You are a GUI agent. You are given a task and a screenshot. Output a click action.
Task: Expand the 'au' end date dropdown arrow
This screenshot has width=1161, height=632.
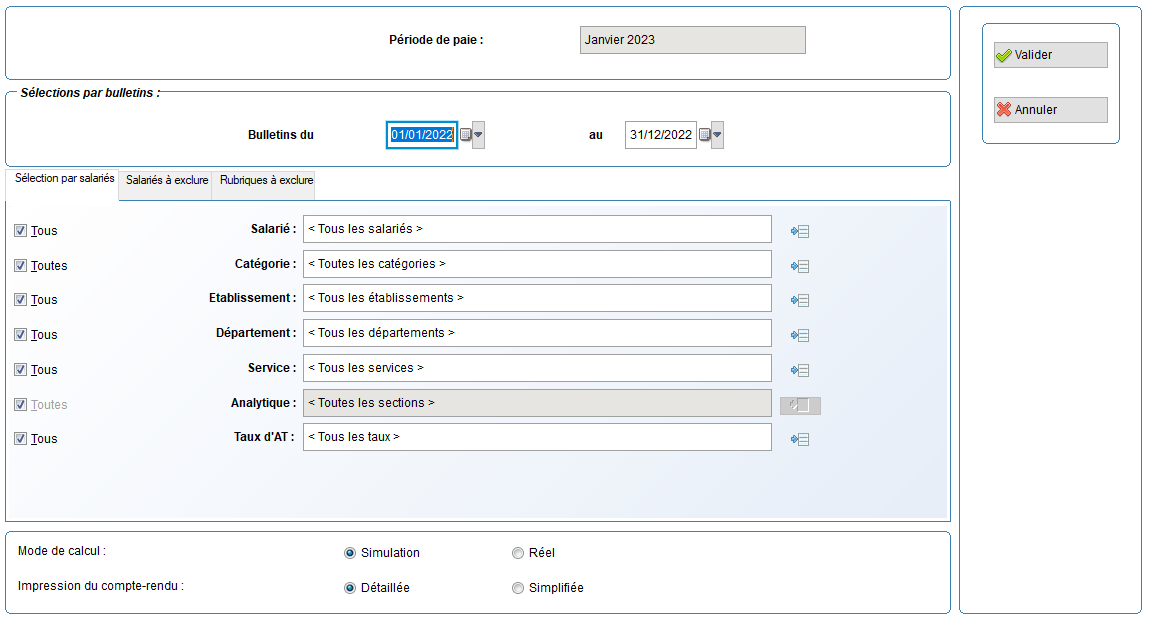point(717,135)
